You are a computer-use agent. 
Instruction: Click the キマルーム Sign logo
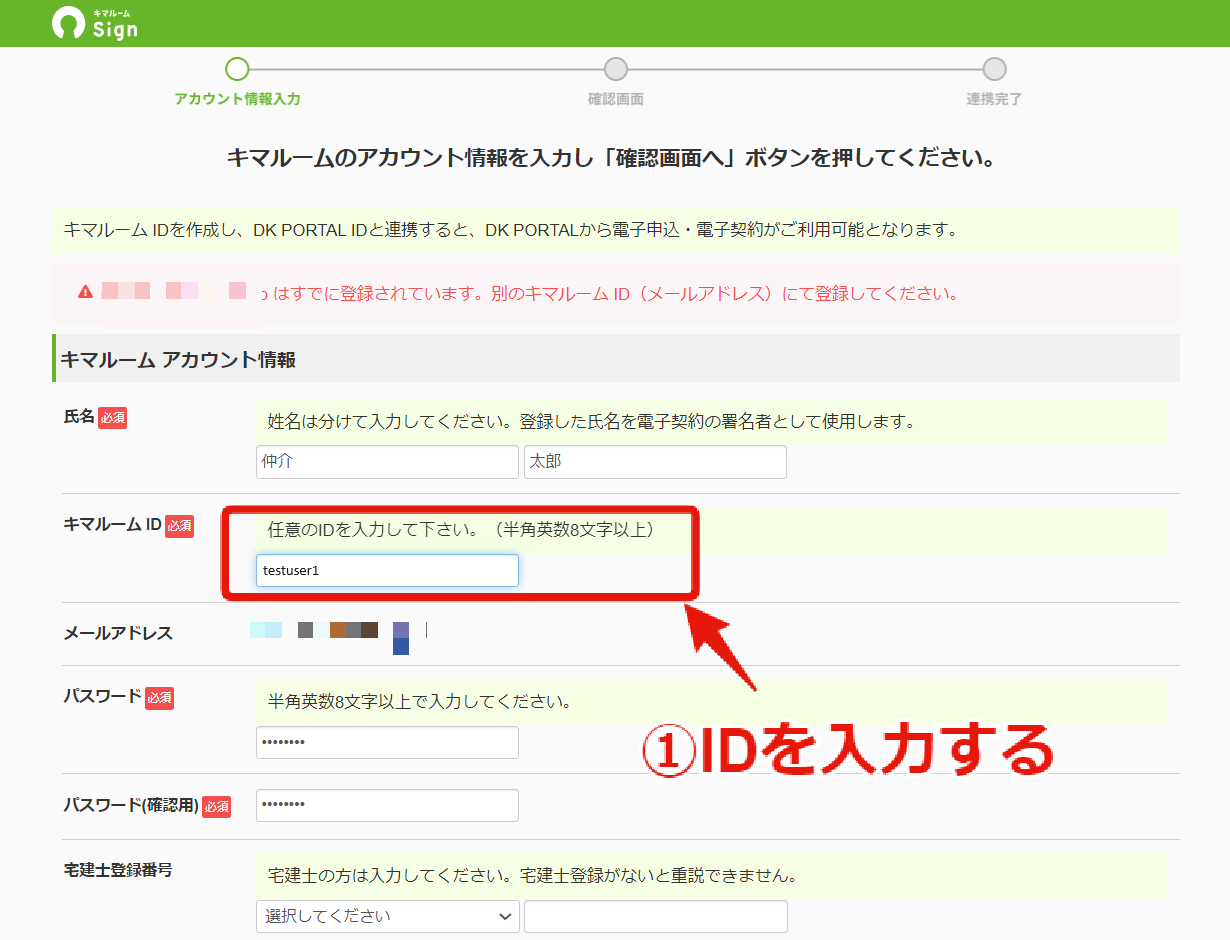tap(95, 23)
